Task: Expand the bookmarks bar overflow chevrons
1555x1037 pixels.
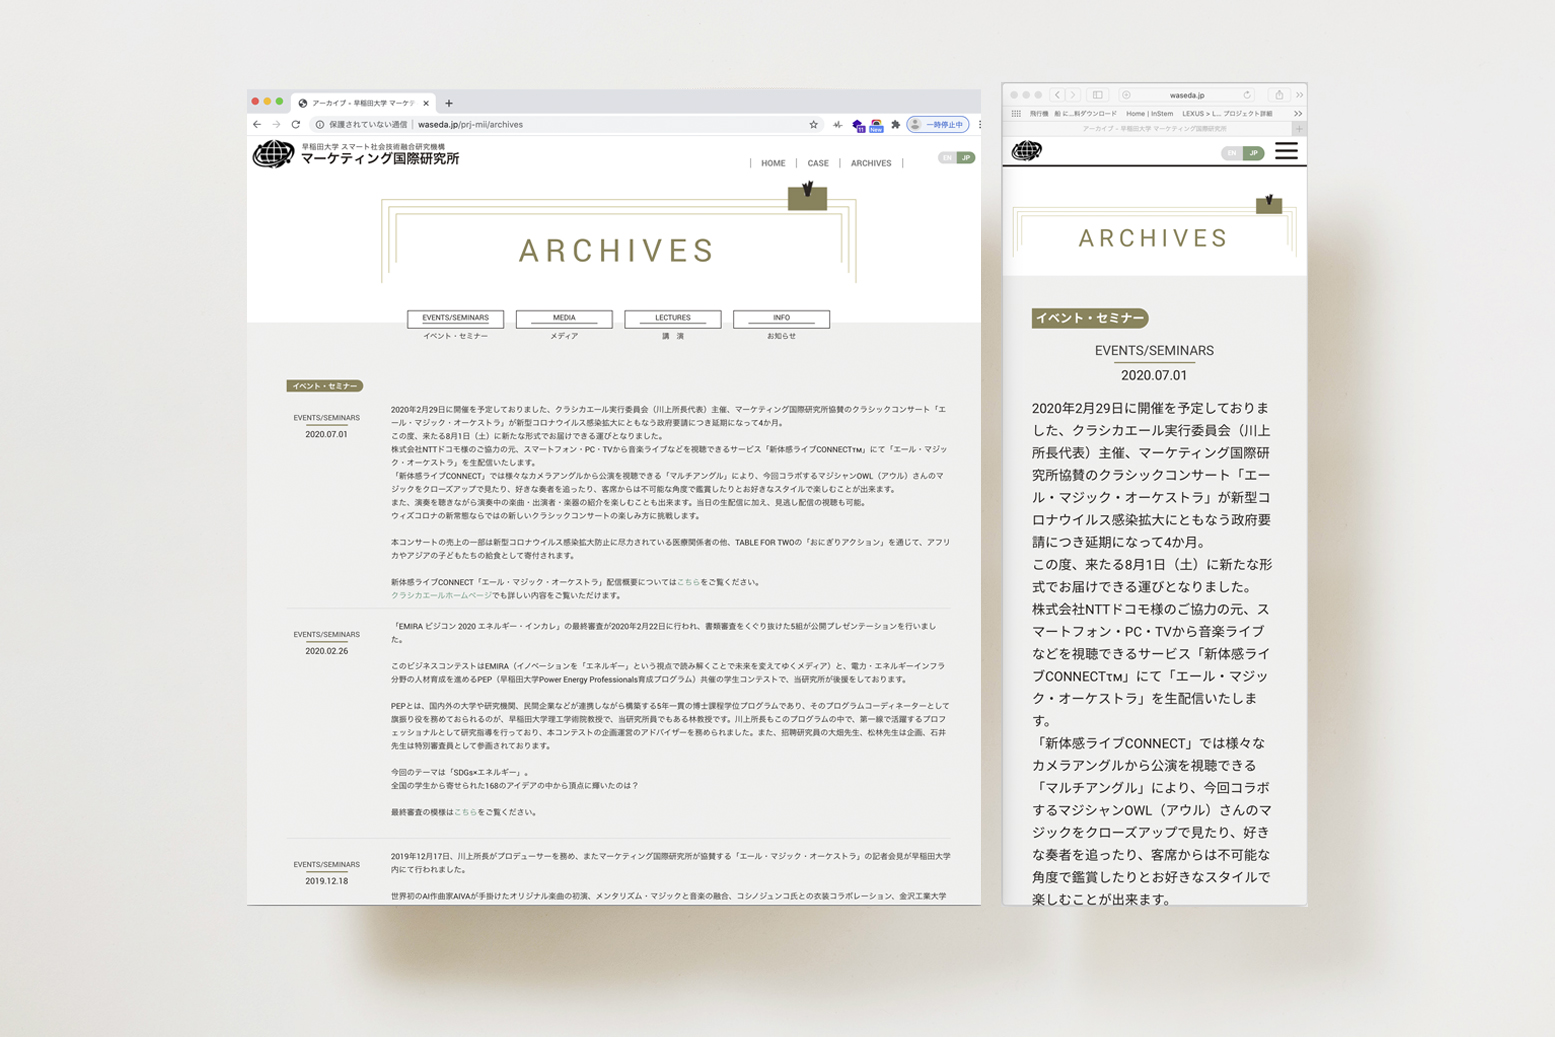Action: tap(1298, 114)
